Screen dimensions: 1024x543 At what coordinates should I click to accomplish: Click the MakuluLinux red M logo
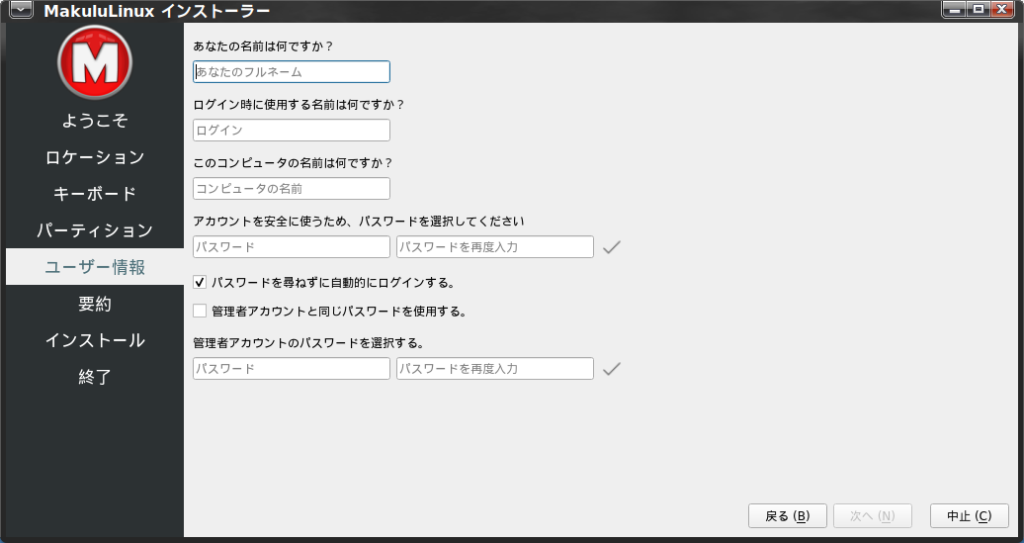tap(95, 62)
